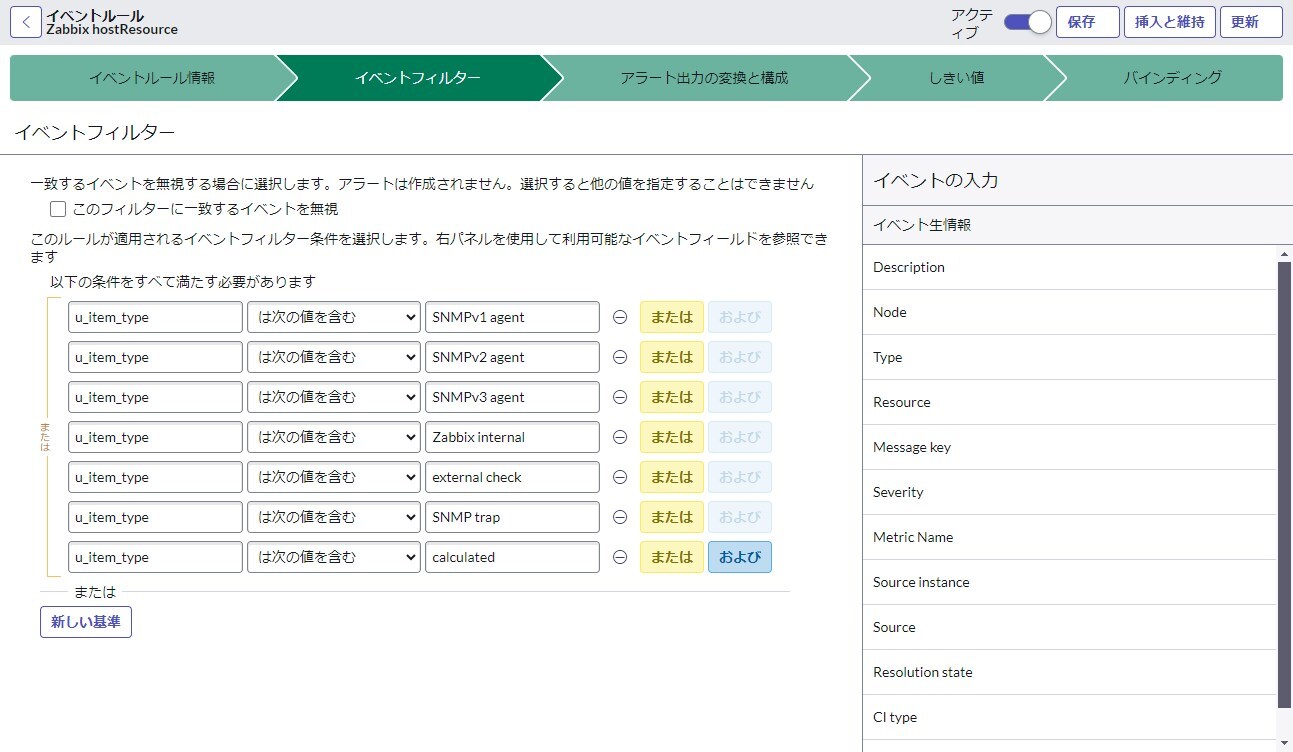Remove the SNMP trap condition
Image resolution: width=1293 pixels, height=752 pixels.
pos(619,517)
